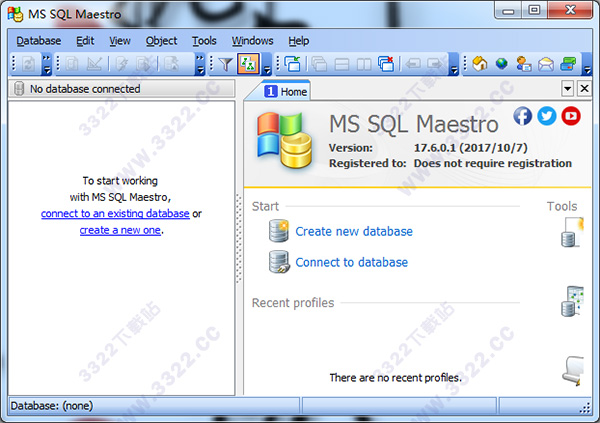This screenshot has height=423, width=600.
Task: Open the Twitter page icon
Action: pos(547,116)
